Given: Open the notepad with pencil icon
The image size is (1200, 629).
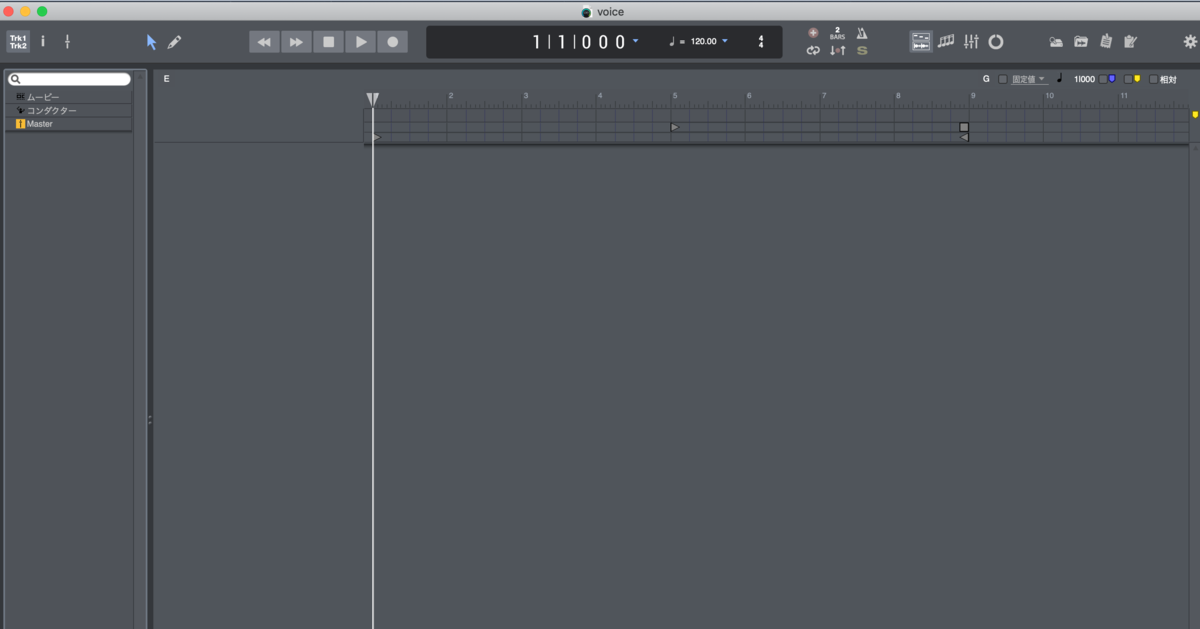Looking at the screenshot, I should (1131, 42).
